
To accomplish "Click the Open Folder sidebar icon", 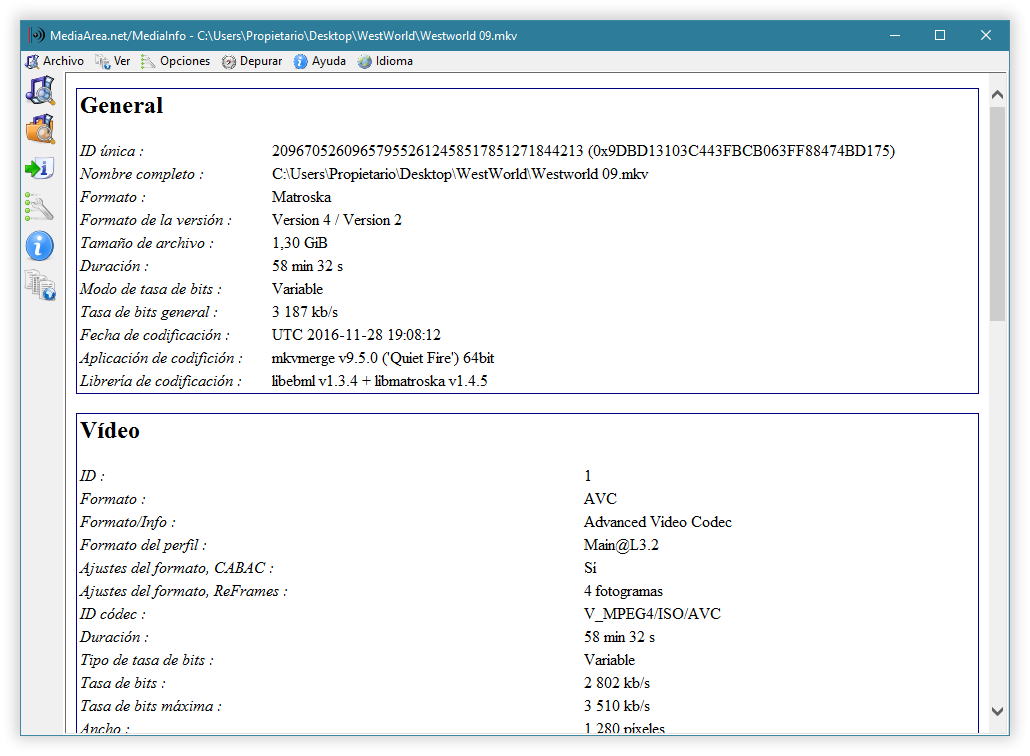I will [40, 129].
